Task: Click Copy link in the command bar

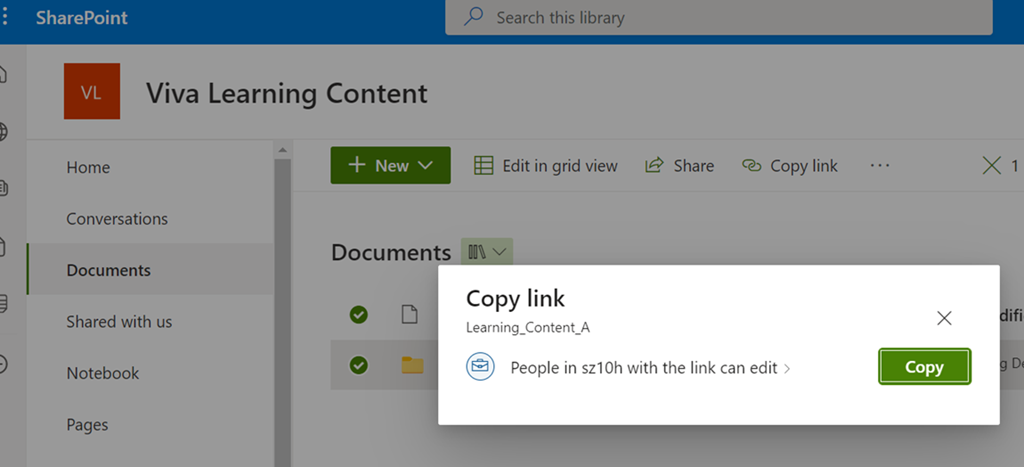Action: click(x=790, y=166)
